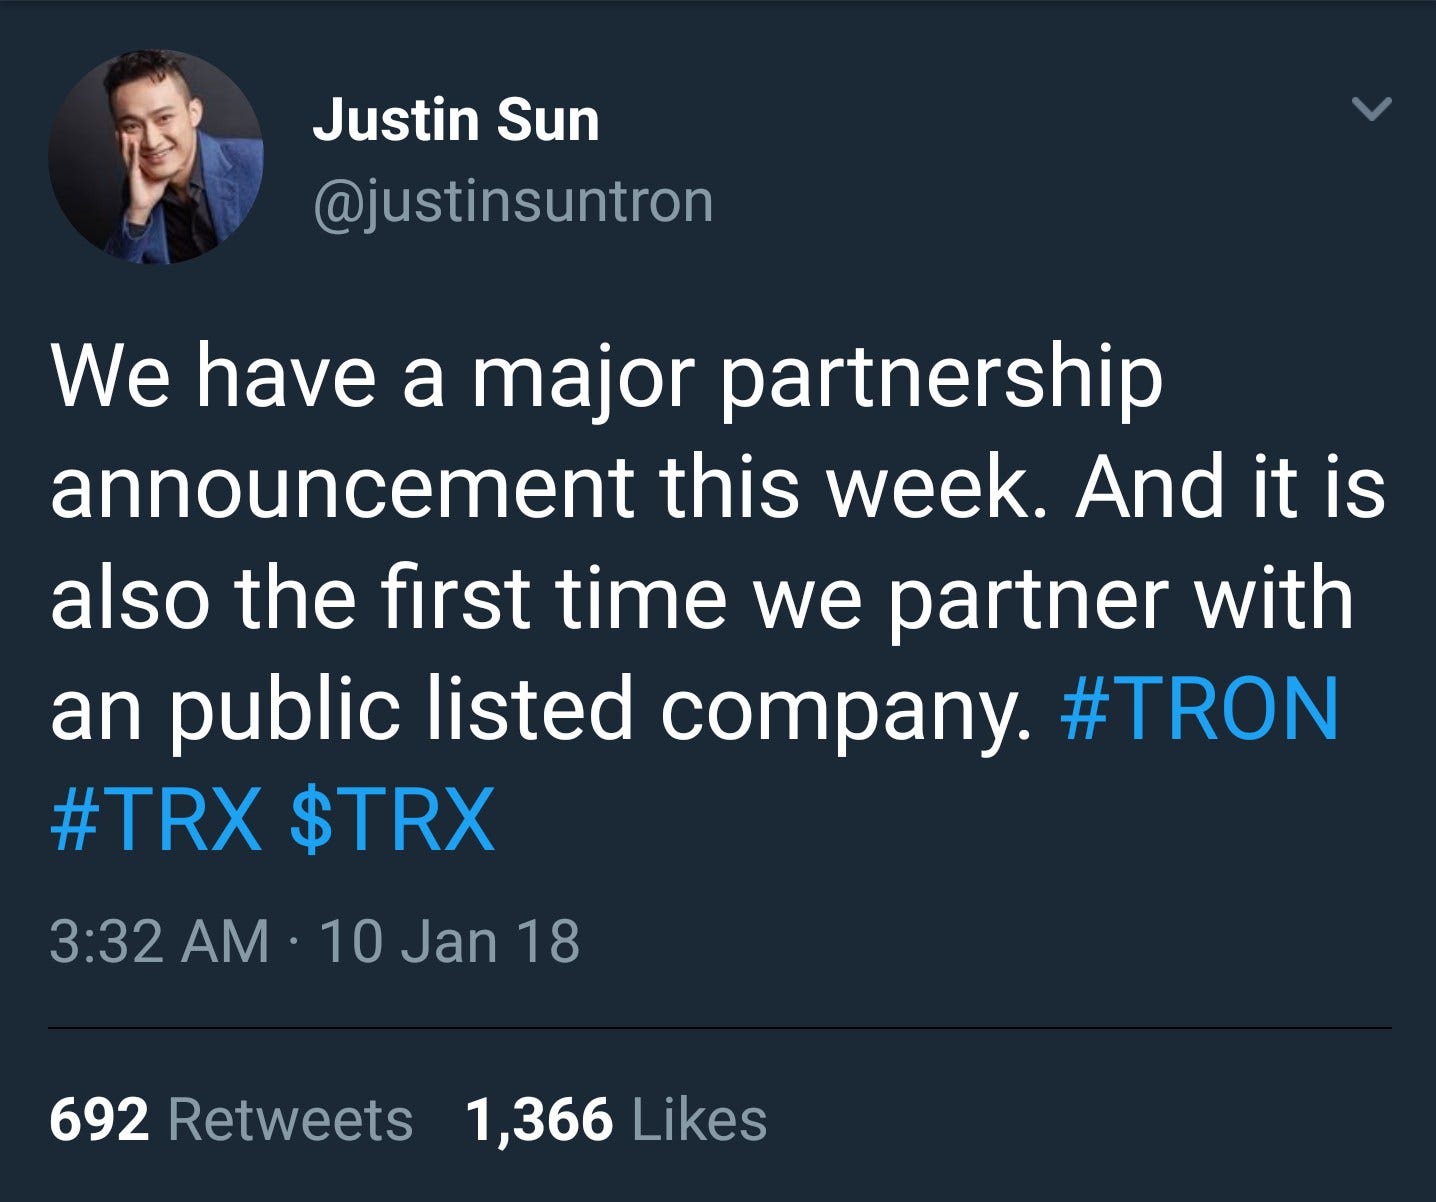Viewport: 1436px width, 1202px height.
Task: Click the 3:32 AM time
Action: click(159, 943)
